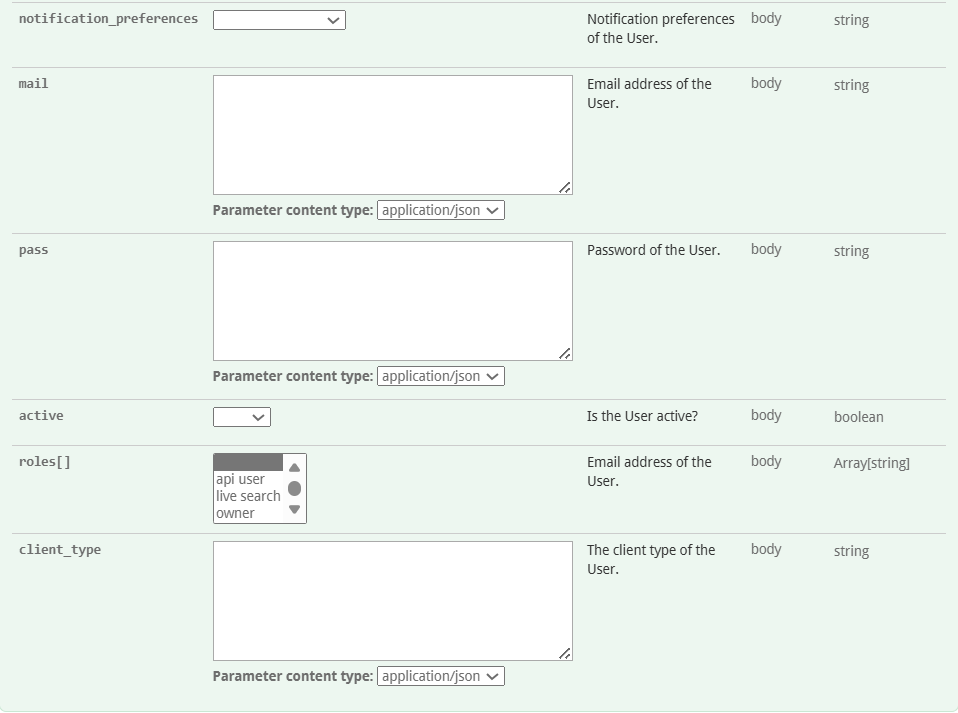Viewport: 958px width, 713px height.
Task: Click the pass text area
Action: [392, 300]
